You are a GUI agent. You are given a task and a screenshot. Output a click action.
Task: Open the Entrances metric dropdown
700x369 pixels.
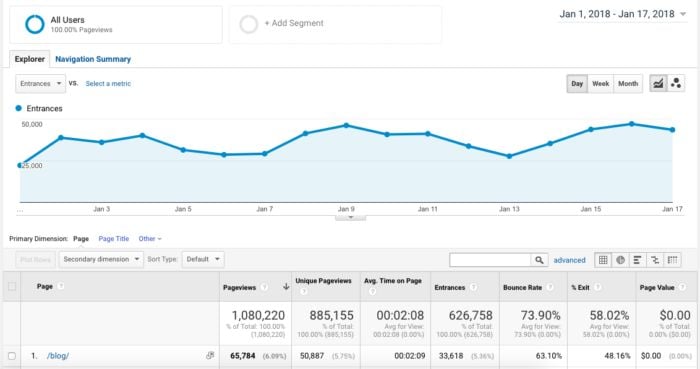click(x=41, y=83)
